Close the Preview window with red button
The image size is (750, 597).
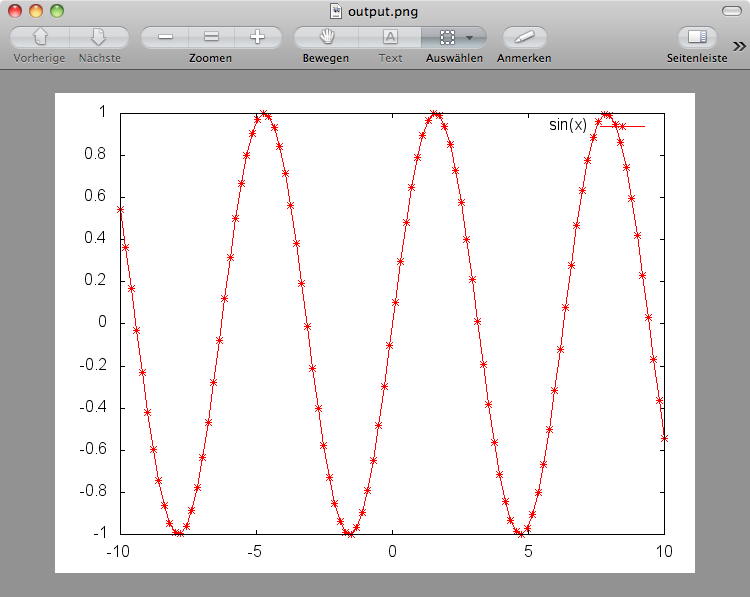(x=14, y=11)
